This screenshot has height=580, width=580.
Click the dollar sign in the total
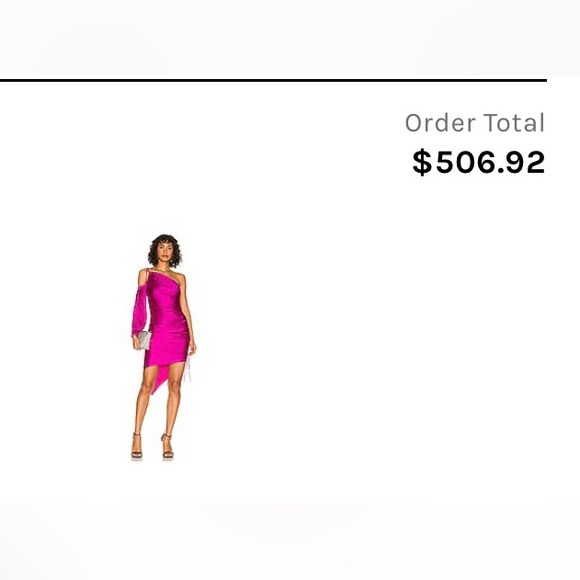point(422,162)
